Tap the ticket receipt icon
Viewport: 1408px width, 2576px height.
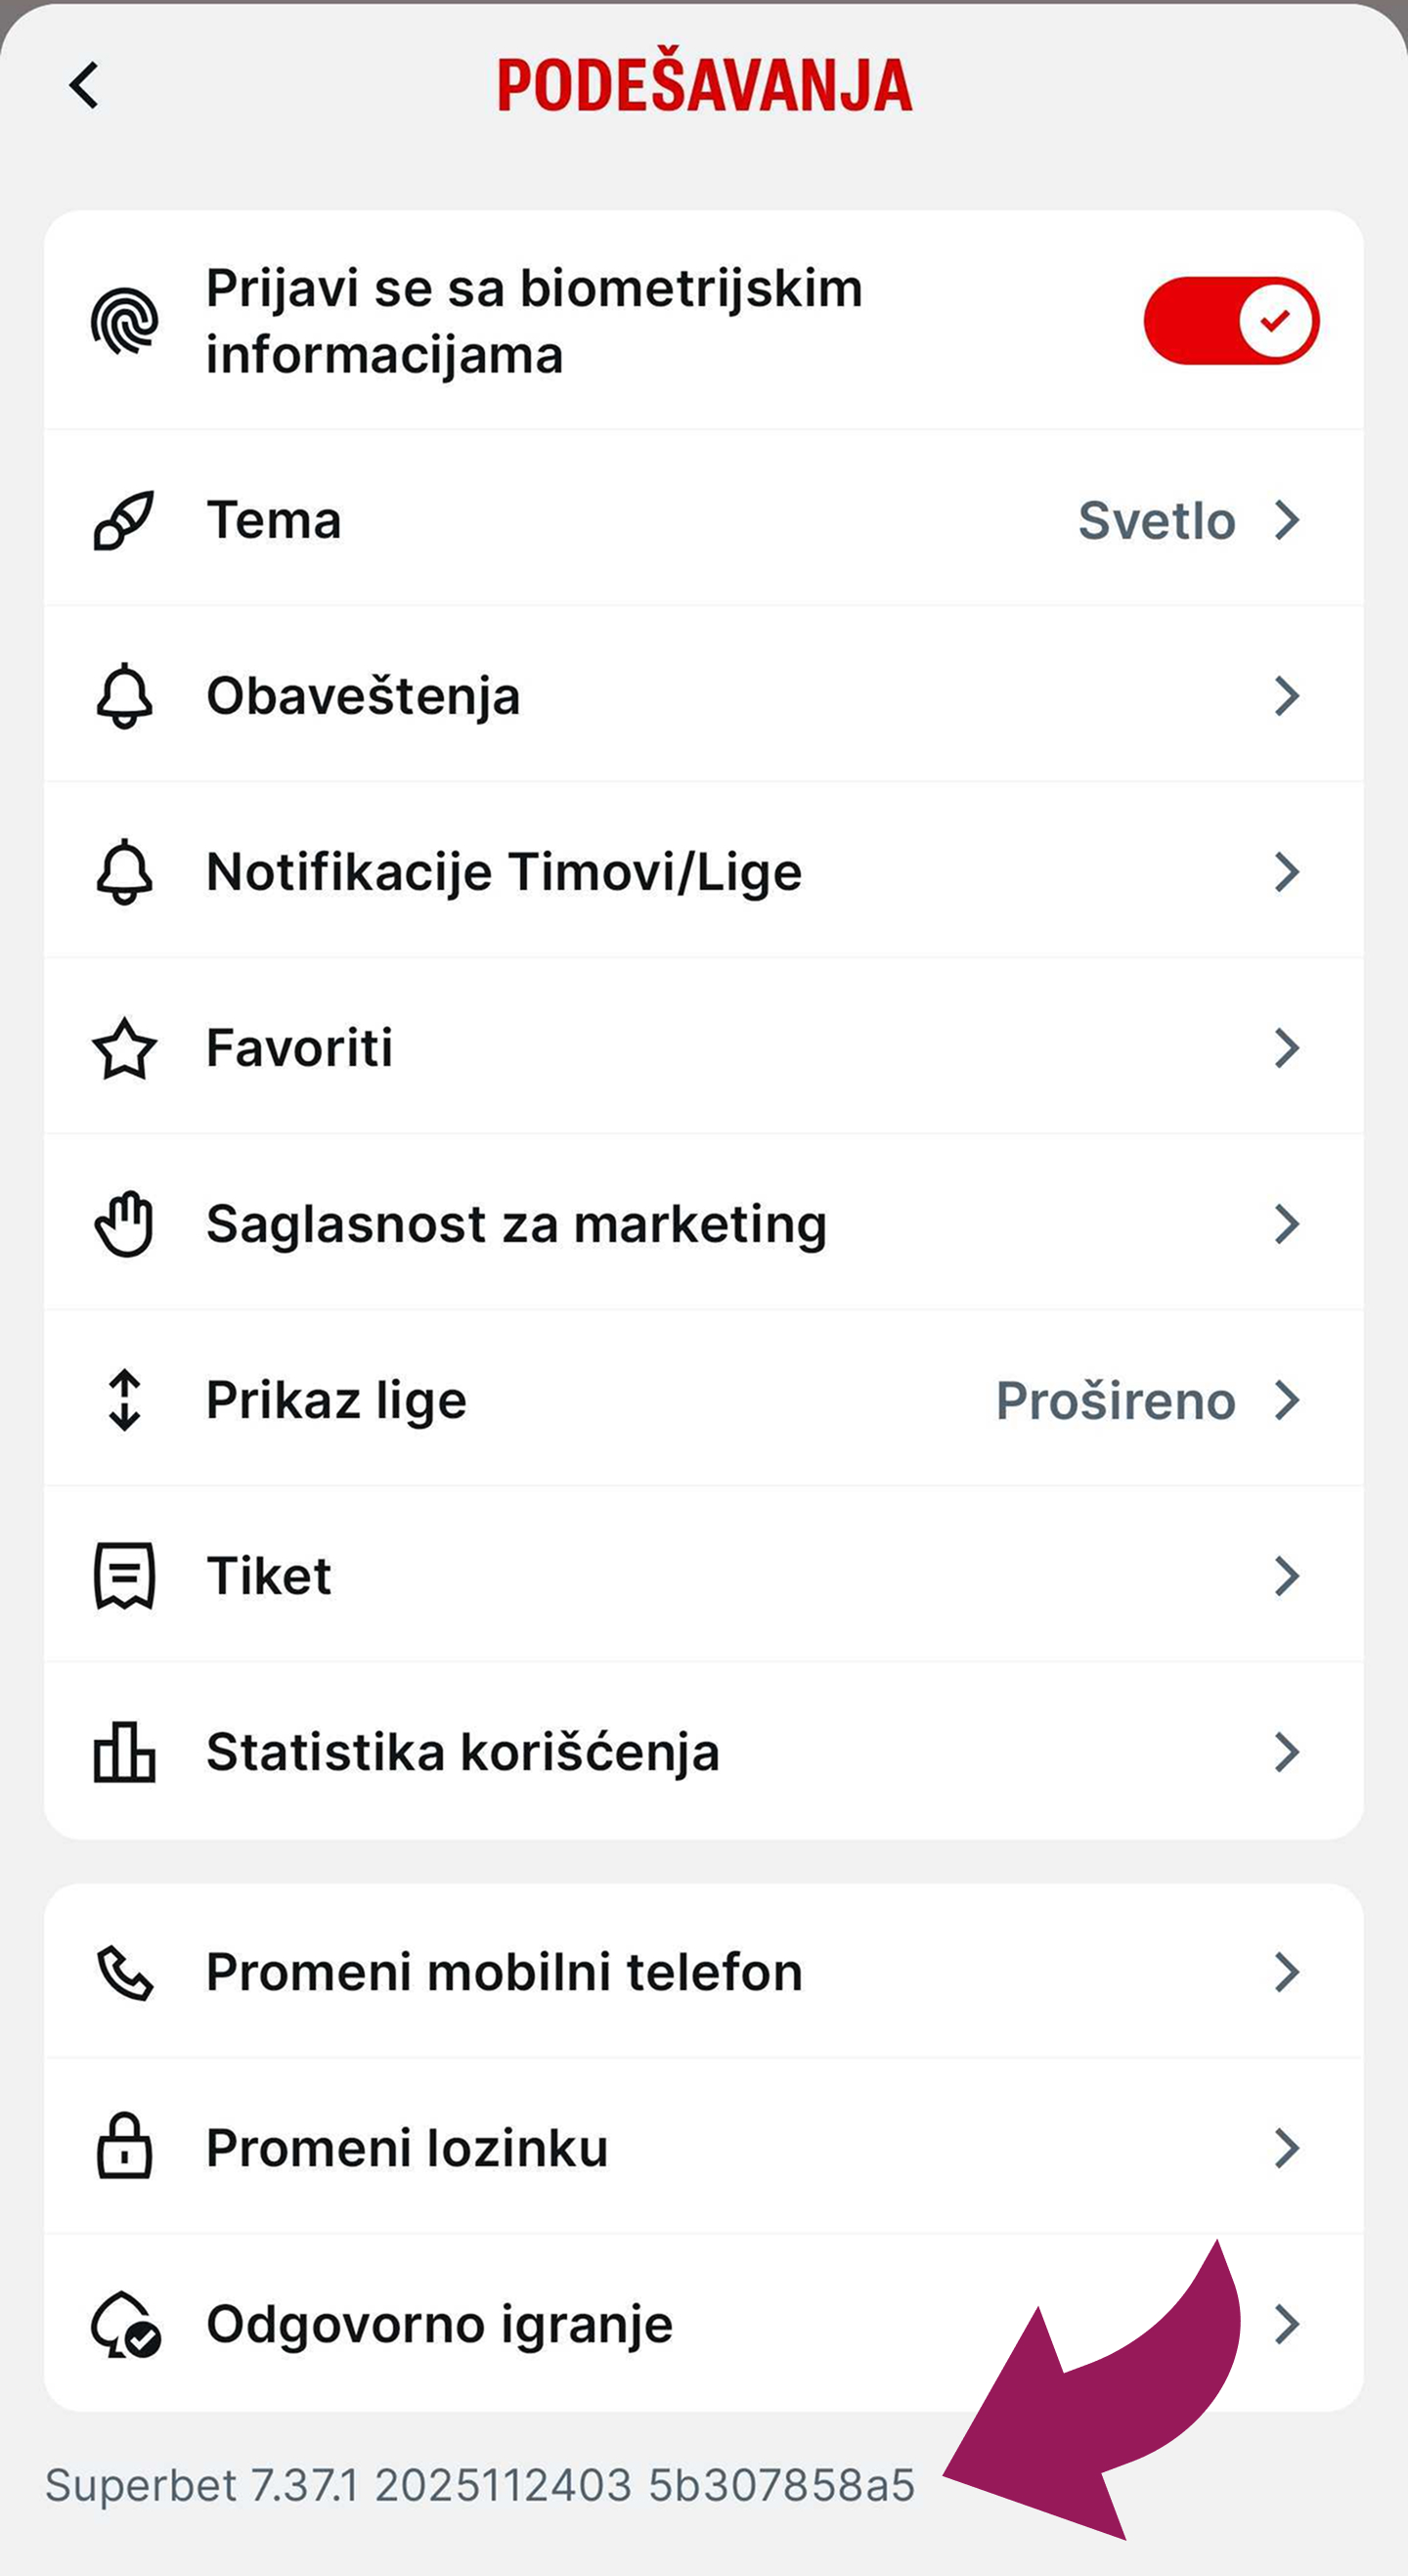point(124,1576)
